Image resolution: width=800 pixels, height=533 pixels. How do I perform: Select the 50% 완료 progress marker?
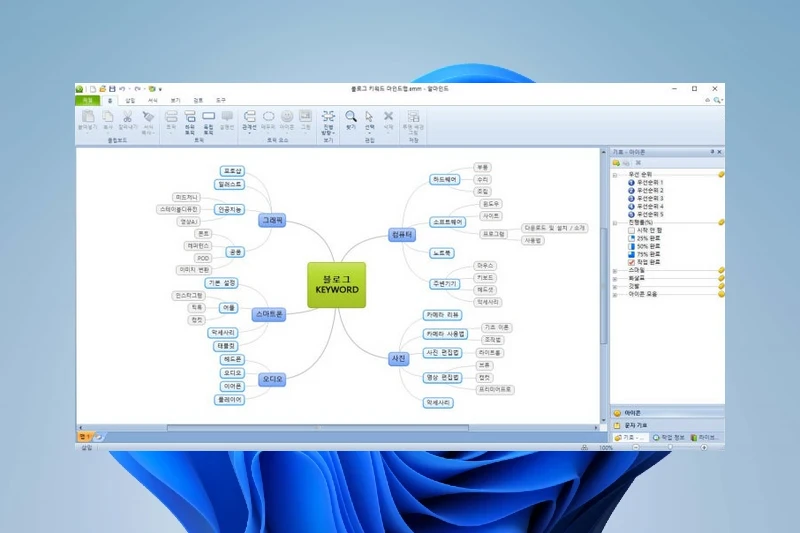[630, 246]
